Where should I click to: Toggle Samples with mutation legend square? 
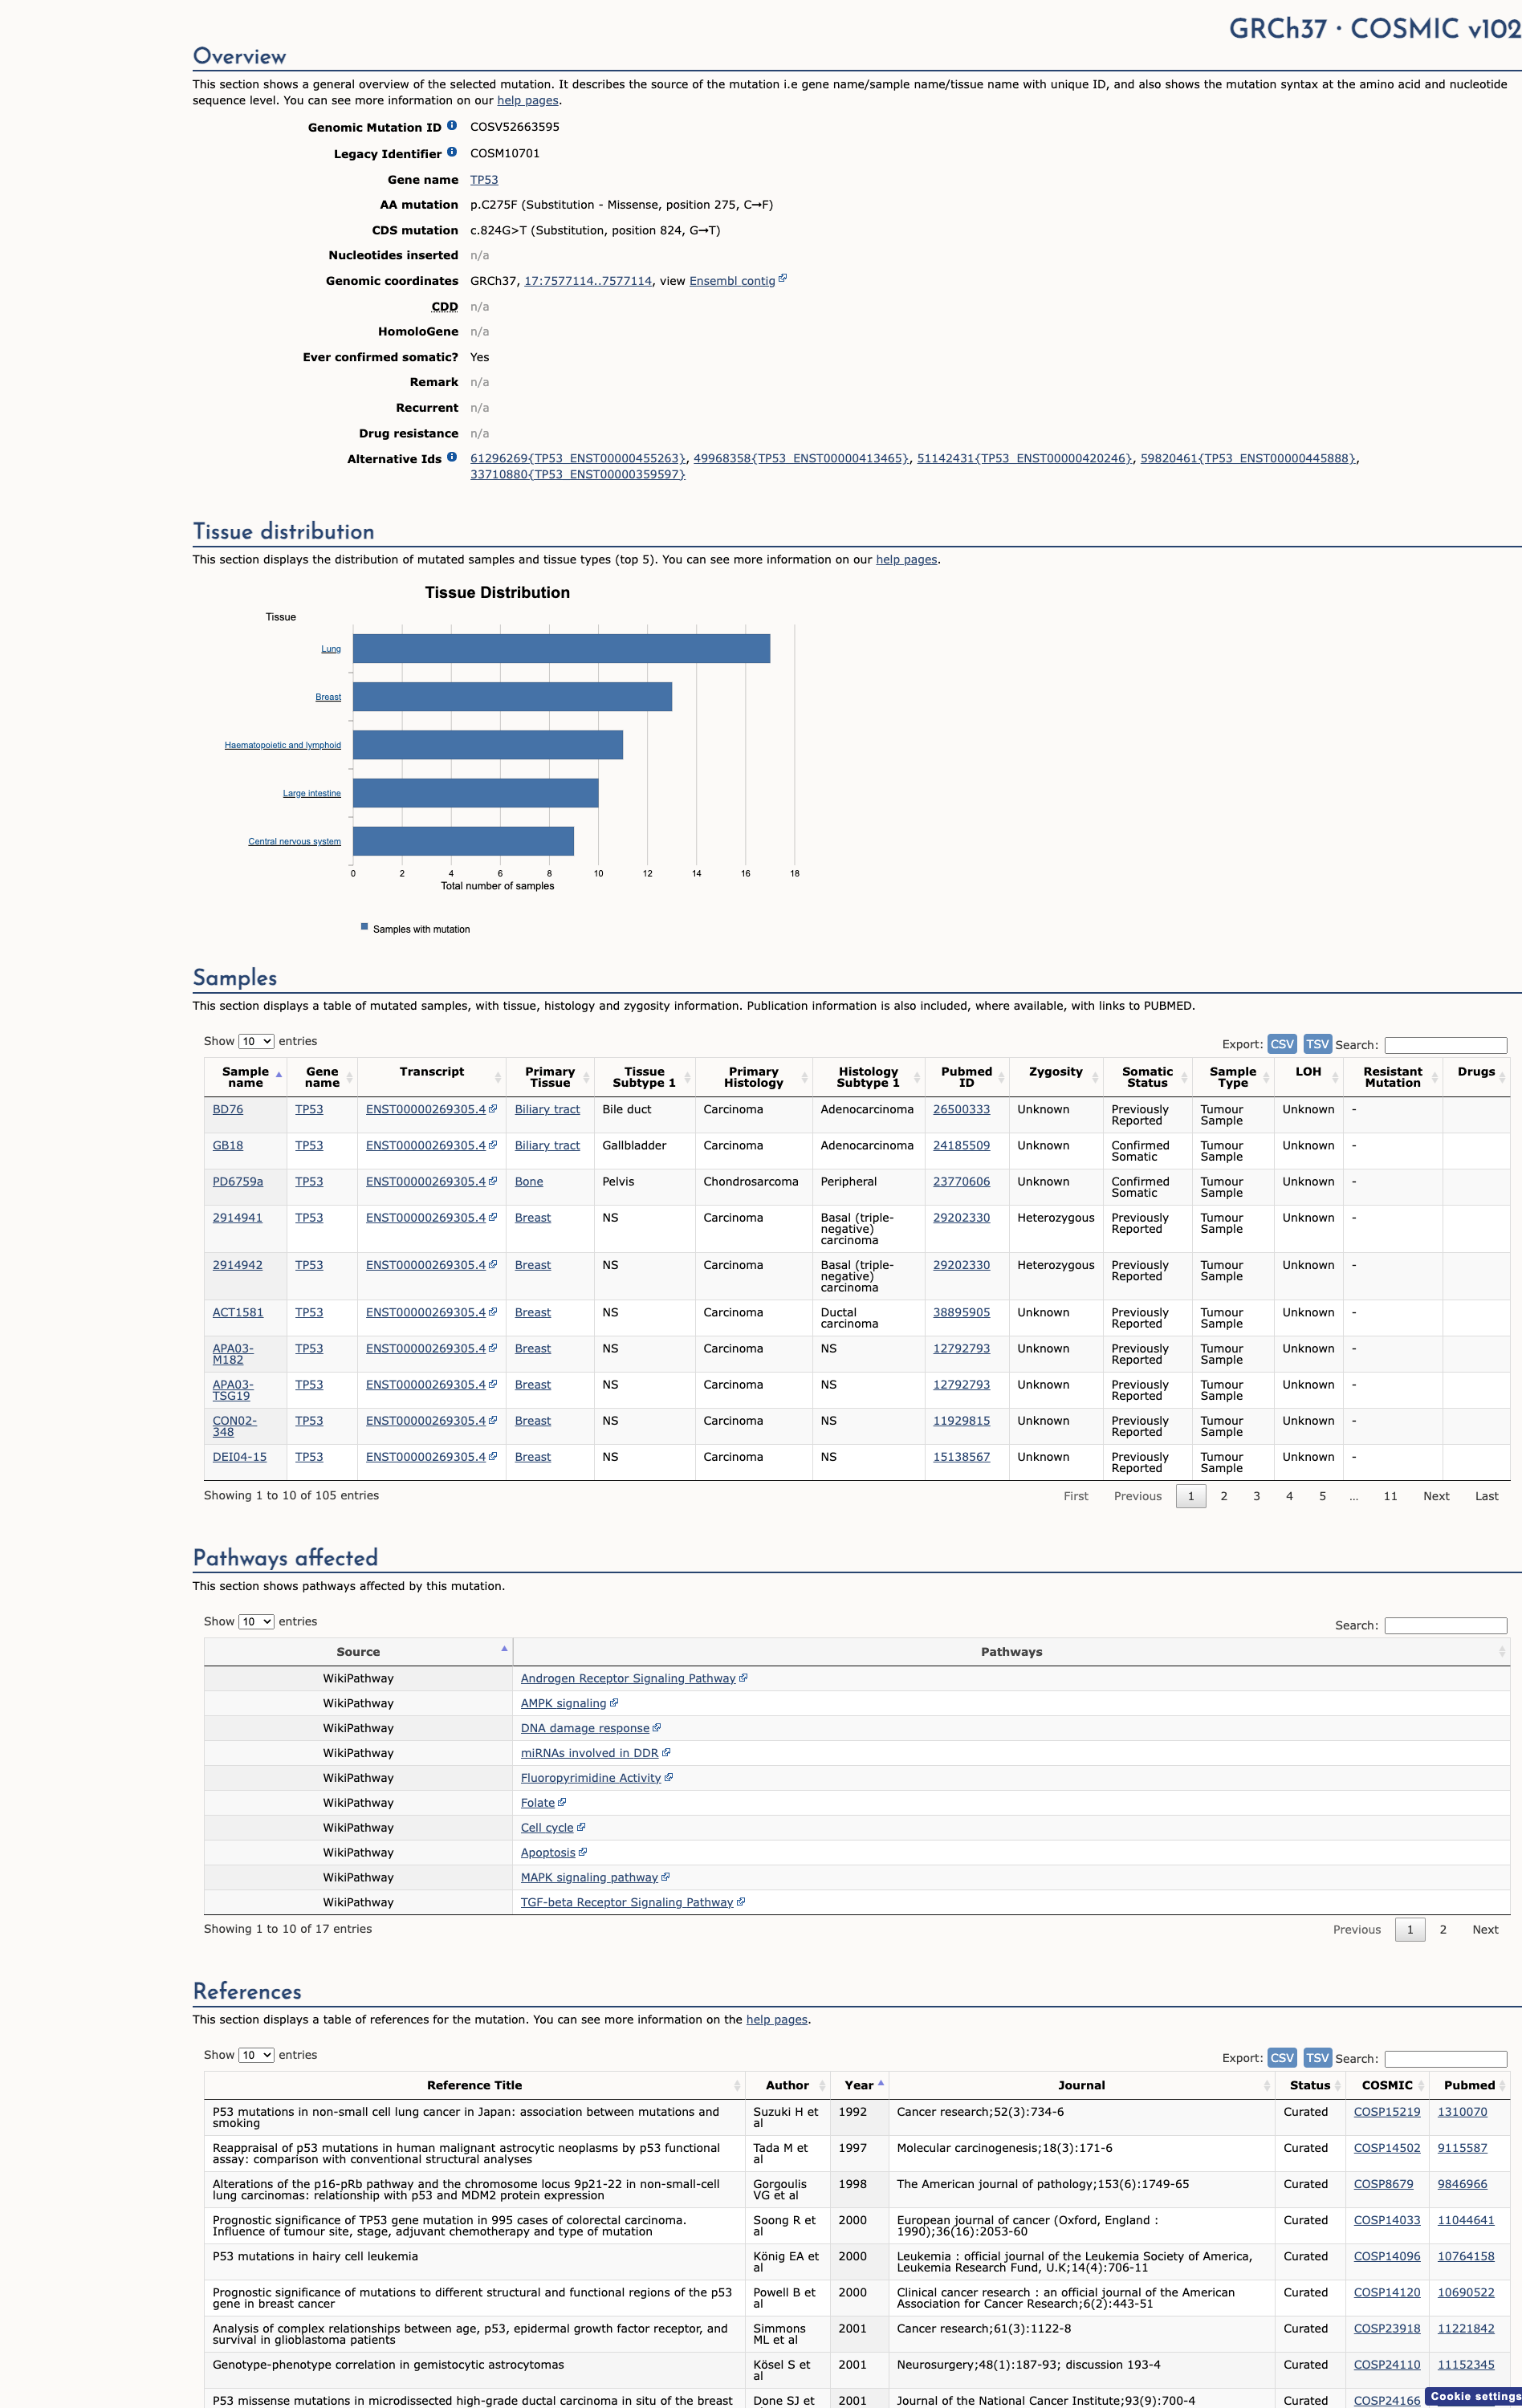(x=364, y=927)
